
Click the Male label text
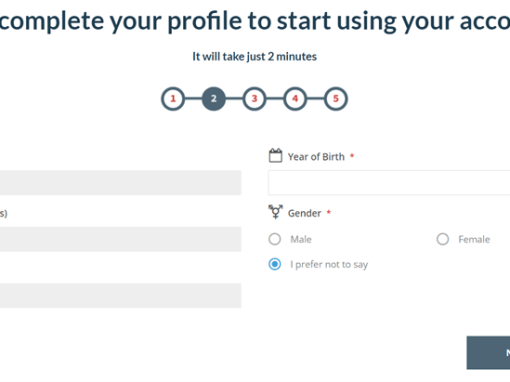coord(301,239)
